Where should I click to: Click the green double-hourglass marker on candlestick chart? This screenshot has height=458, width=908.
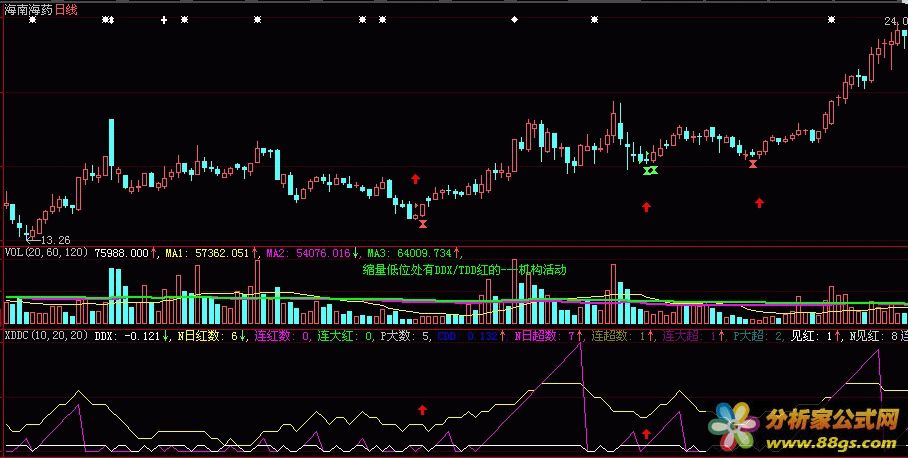click(651, 171)
